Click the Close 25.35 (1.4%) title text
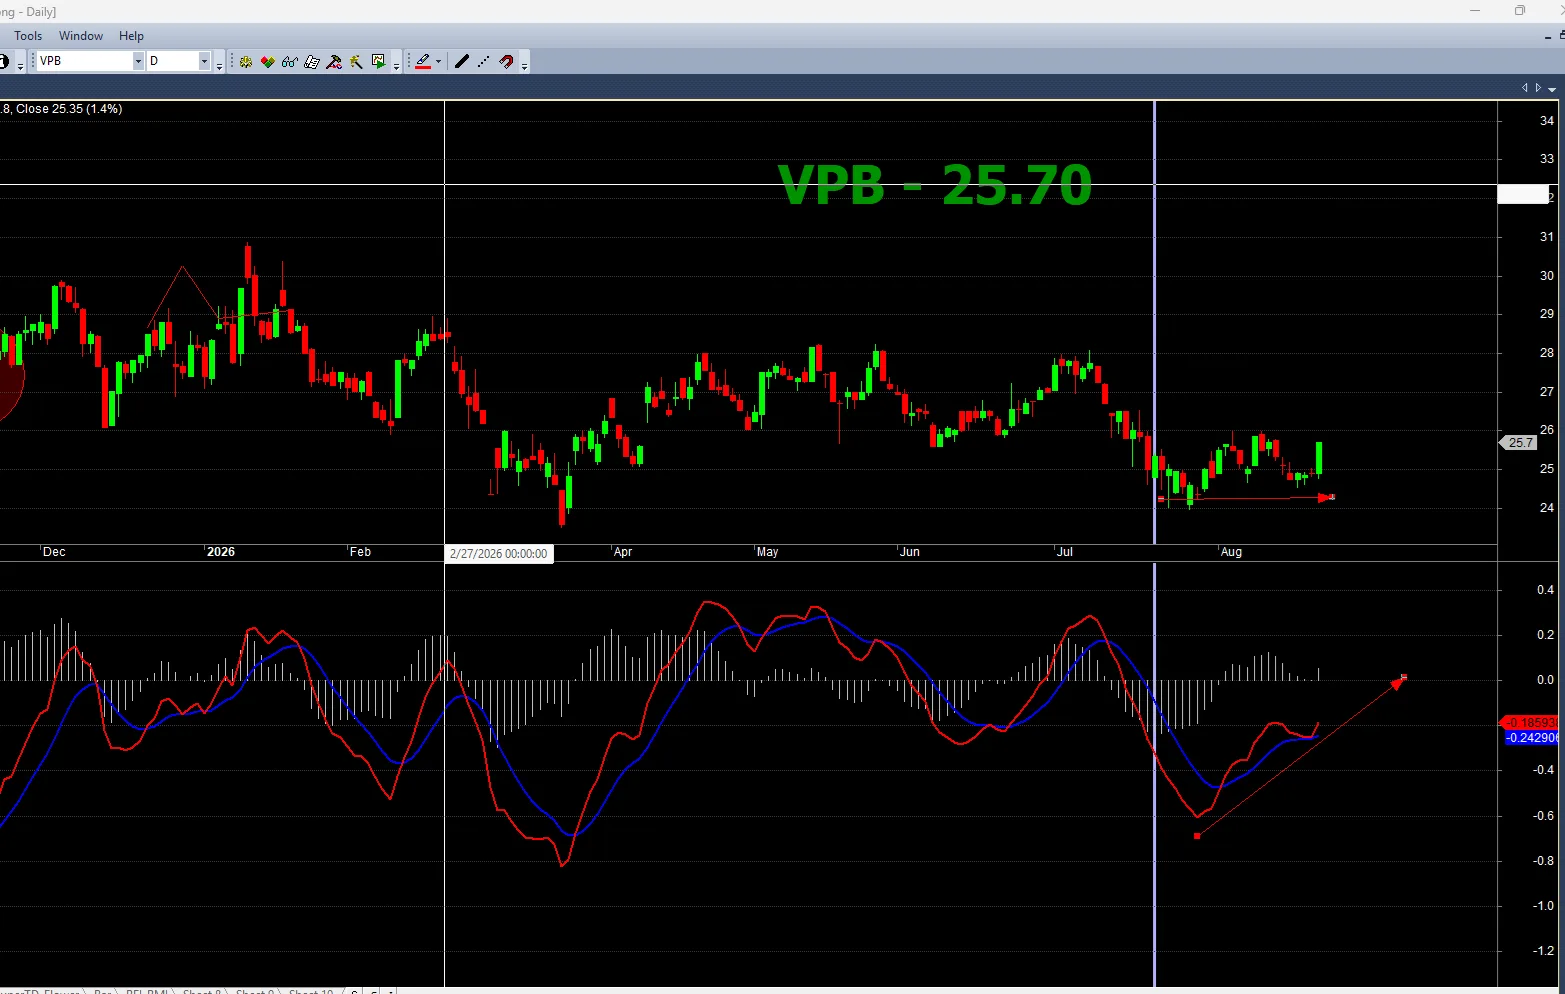 pos(69,109)
